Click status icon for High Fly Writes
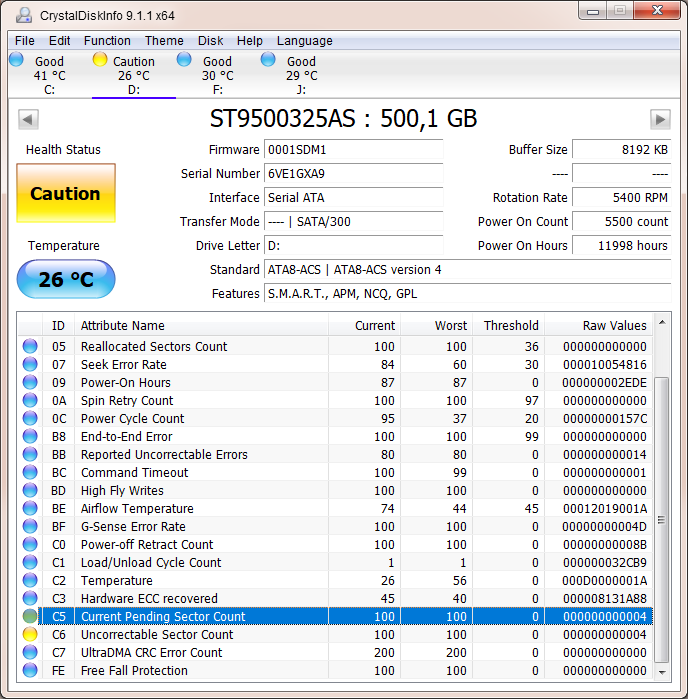The width and height of the screenshot is (688, 699). click(30, 490)
